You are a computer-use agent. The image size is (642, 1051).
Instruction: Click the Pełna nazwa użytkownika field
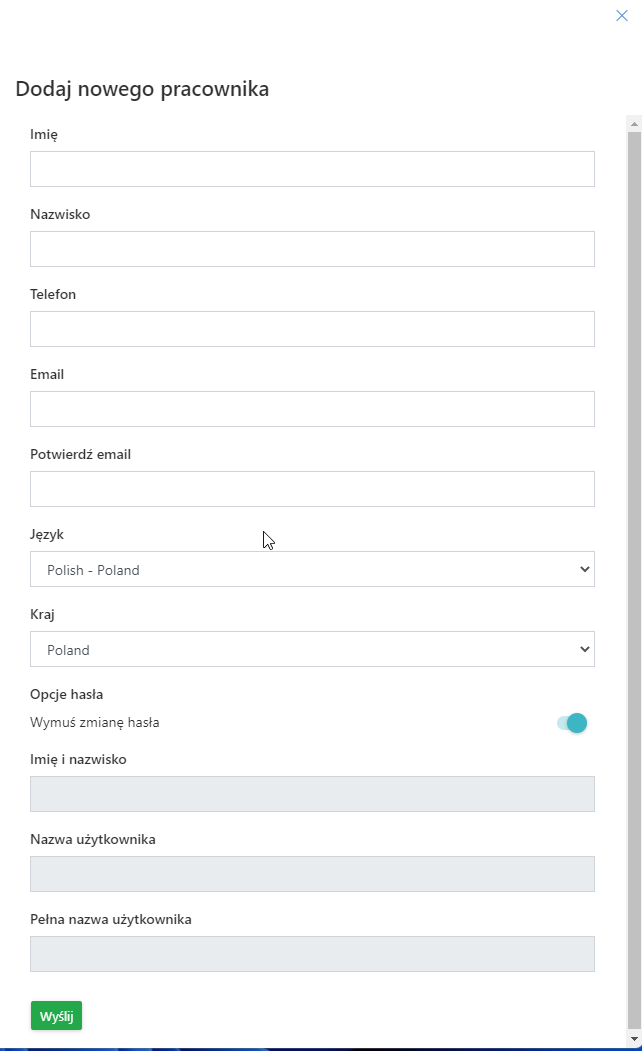pos(312,954)
